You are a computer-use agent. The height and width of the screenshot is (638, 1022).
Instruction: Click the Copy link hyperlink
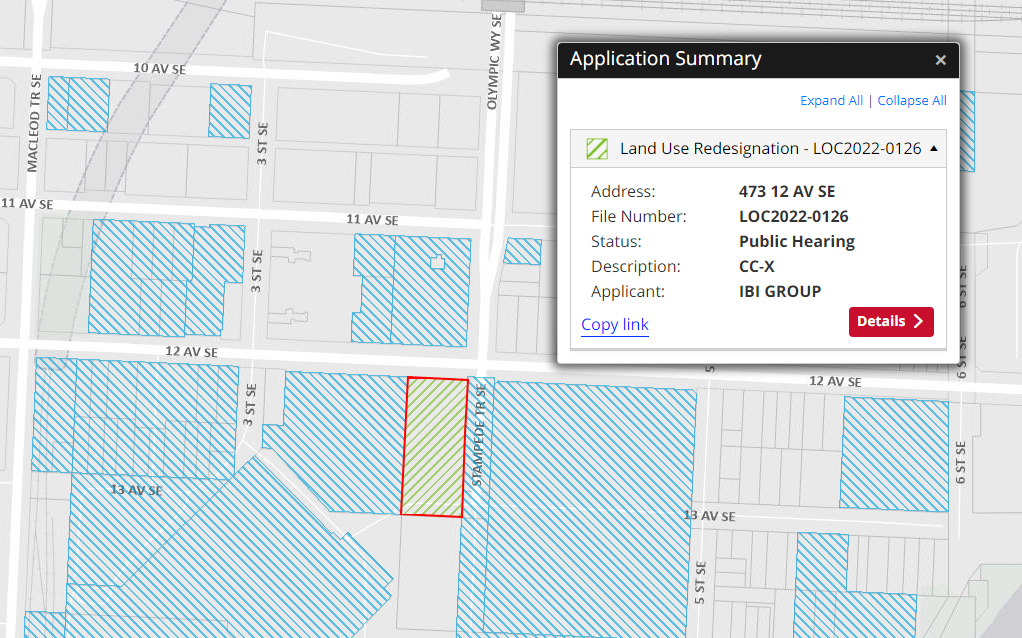(615, 324)
